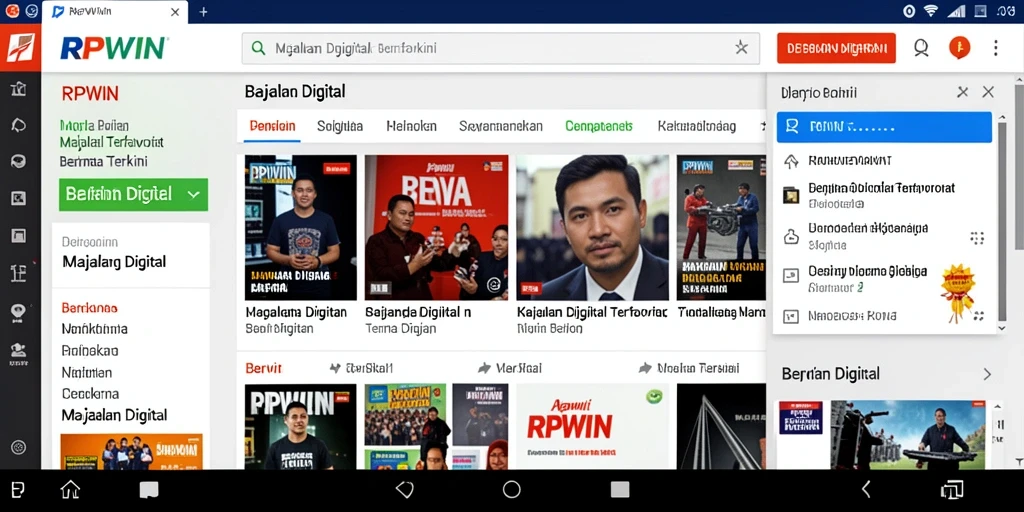Click the 1E icon in left sidebar

[x=19, y=273]
